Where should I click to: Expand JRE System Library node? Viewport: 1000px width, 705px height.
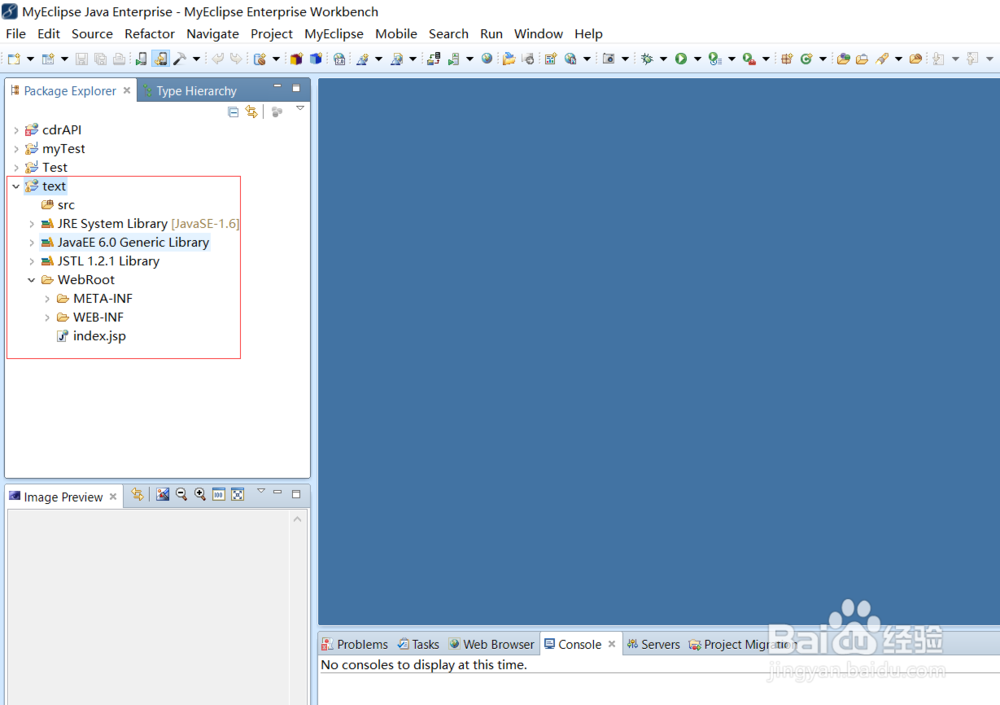point(31,224)
